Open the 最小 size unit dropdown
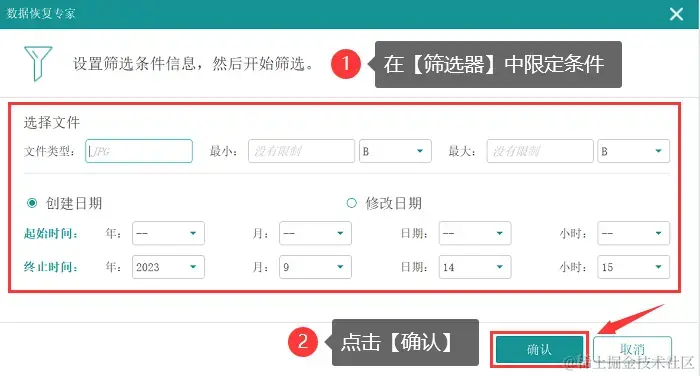Image resolution: width=700 pixels, height=376 pixels. [x=395, y=151]
